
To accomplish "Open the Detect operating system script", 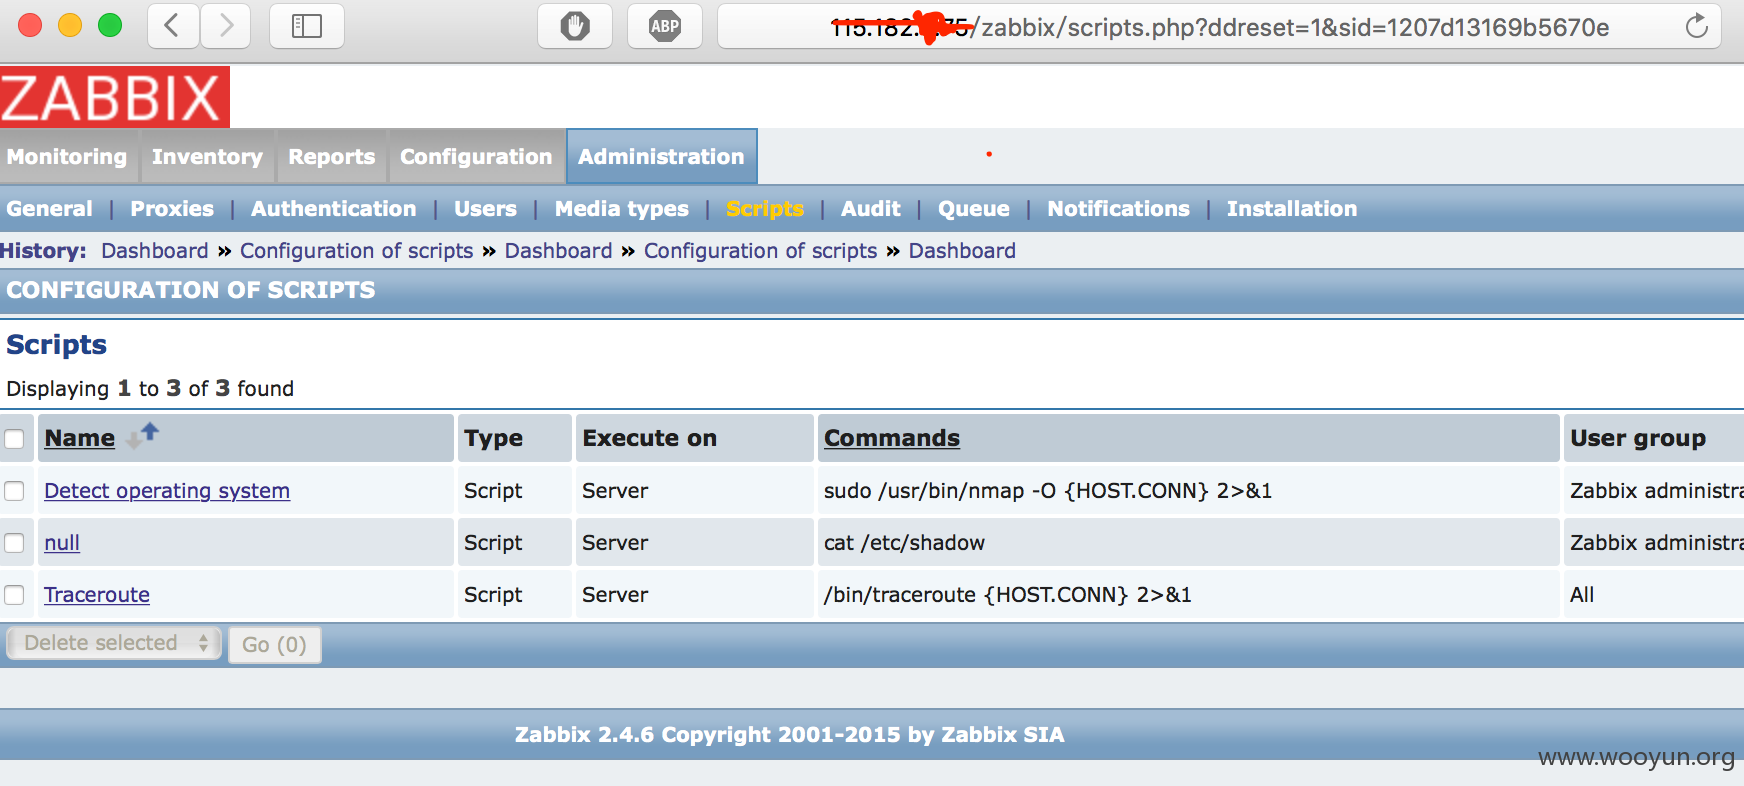I will coord(167,491).
